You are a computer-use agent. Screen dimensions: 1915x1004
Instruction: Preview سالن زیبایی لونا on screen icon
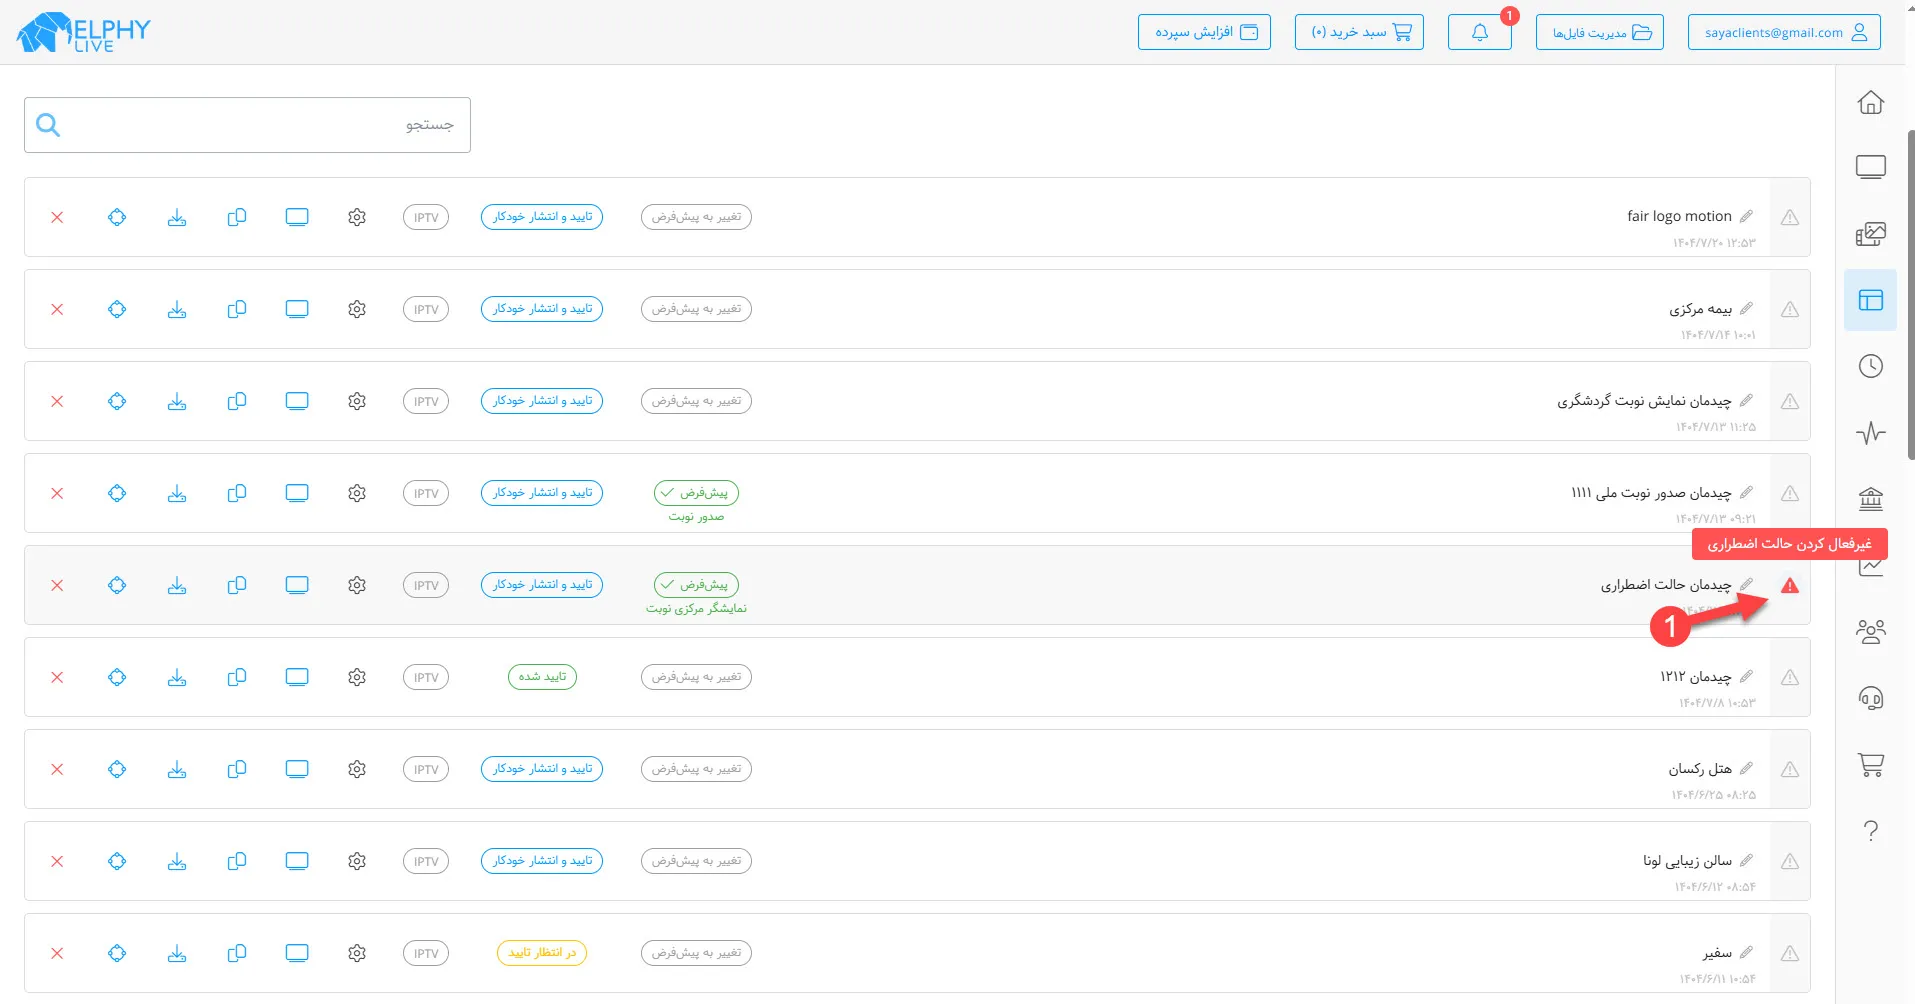[297, 861]
